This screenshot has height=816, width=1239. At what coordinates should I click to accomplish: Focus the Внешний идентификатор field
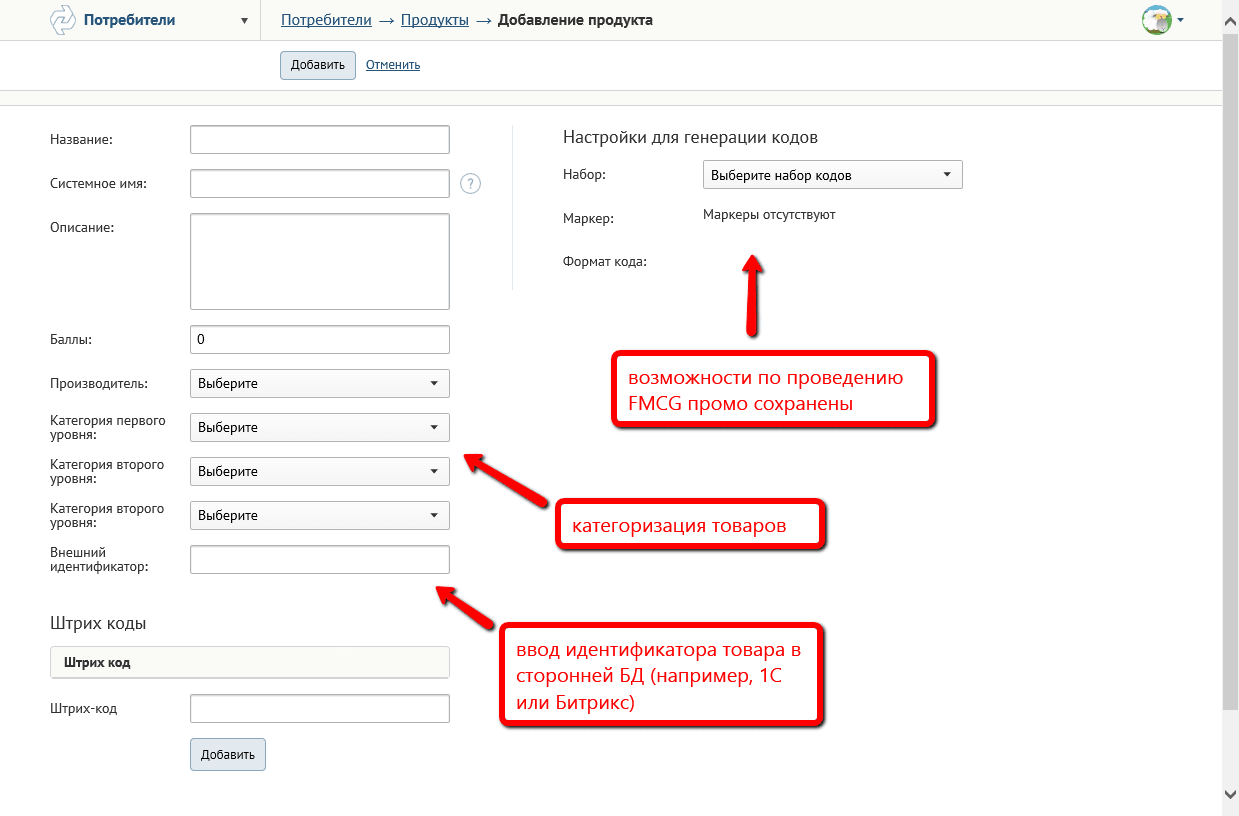click(319, 560)
